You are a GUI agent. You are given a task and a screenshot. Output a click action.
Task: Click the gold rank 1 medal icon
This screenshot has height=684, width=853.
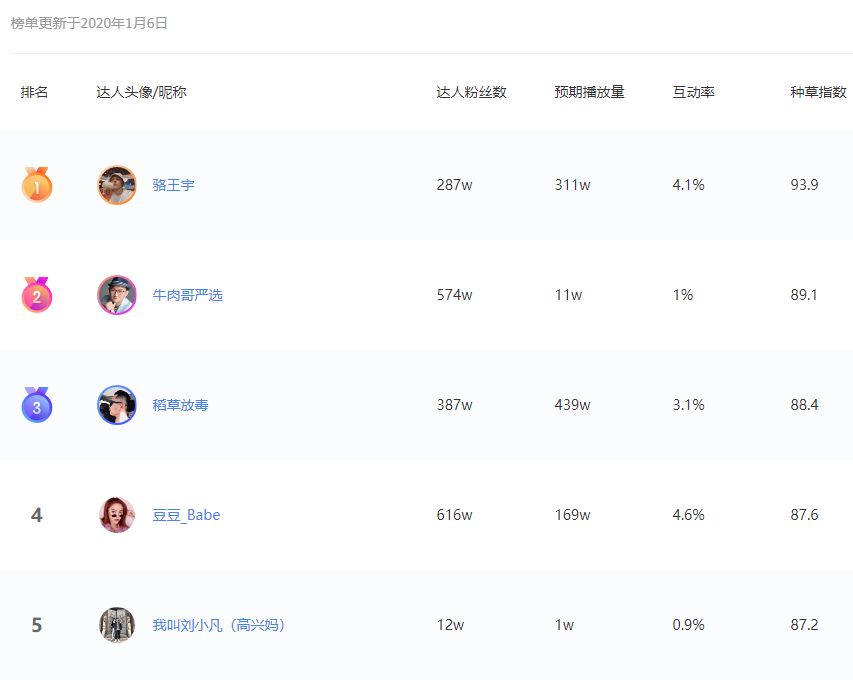(36, 185)
